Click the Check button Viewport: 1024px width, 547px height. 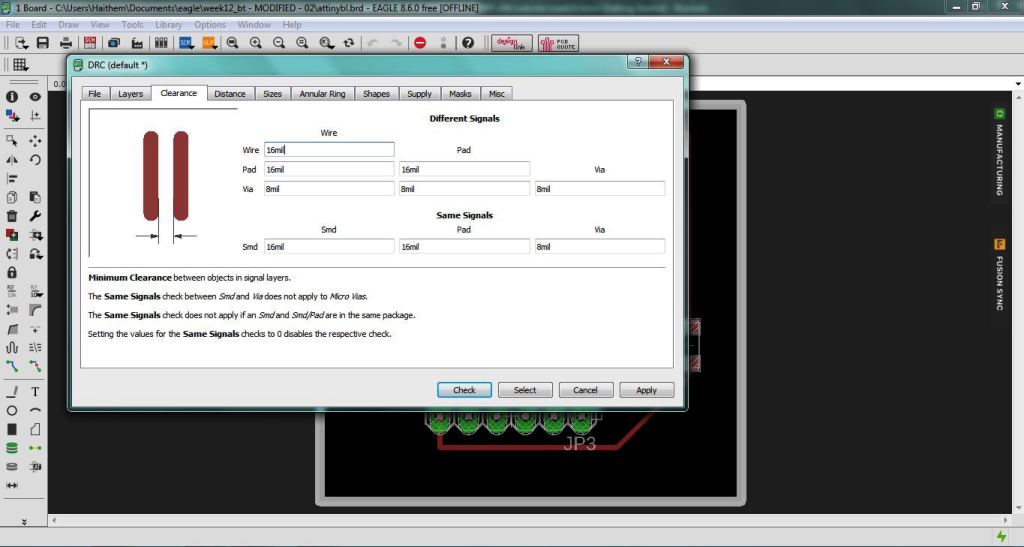[464, 390]
